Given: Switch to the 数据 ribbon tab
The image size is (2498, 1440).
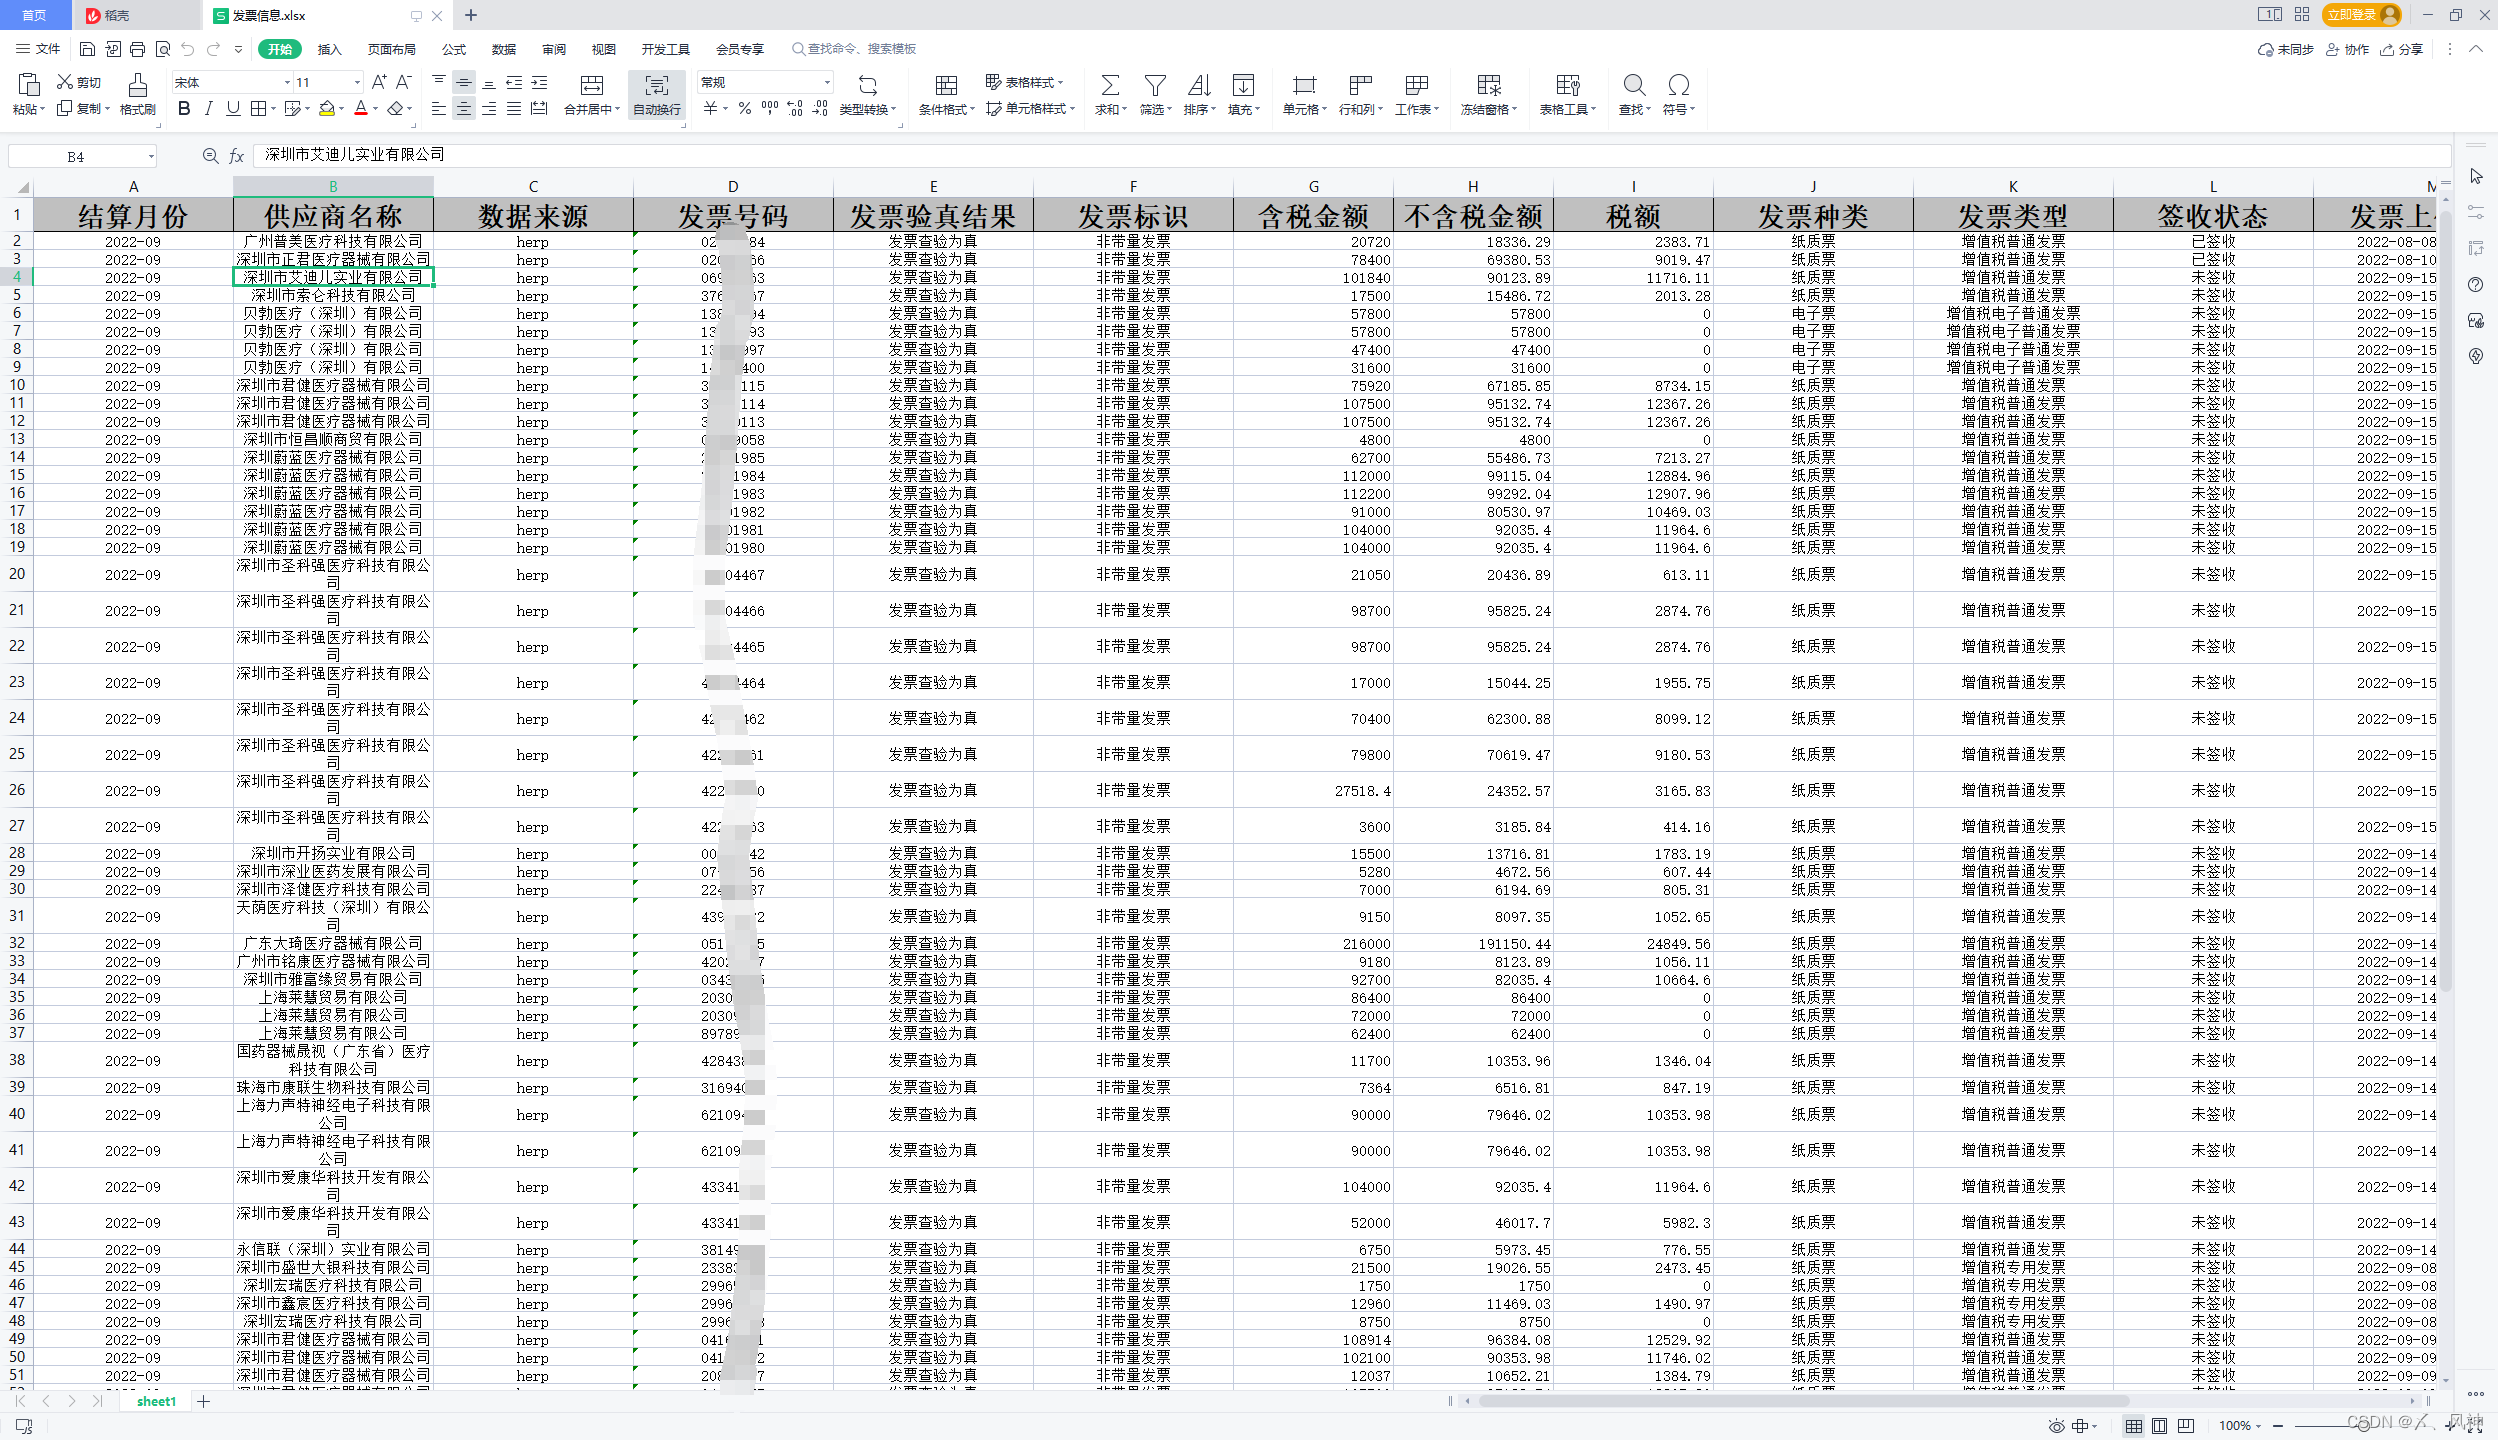Looking at the screenshot, I should [x=504, y=49].
